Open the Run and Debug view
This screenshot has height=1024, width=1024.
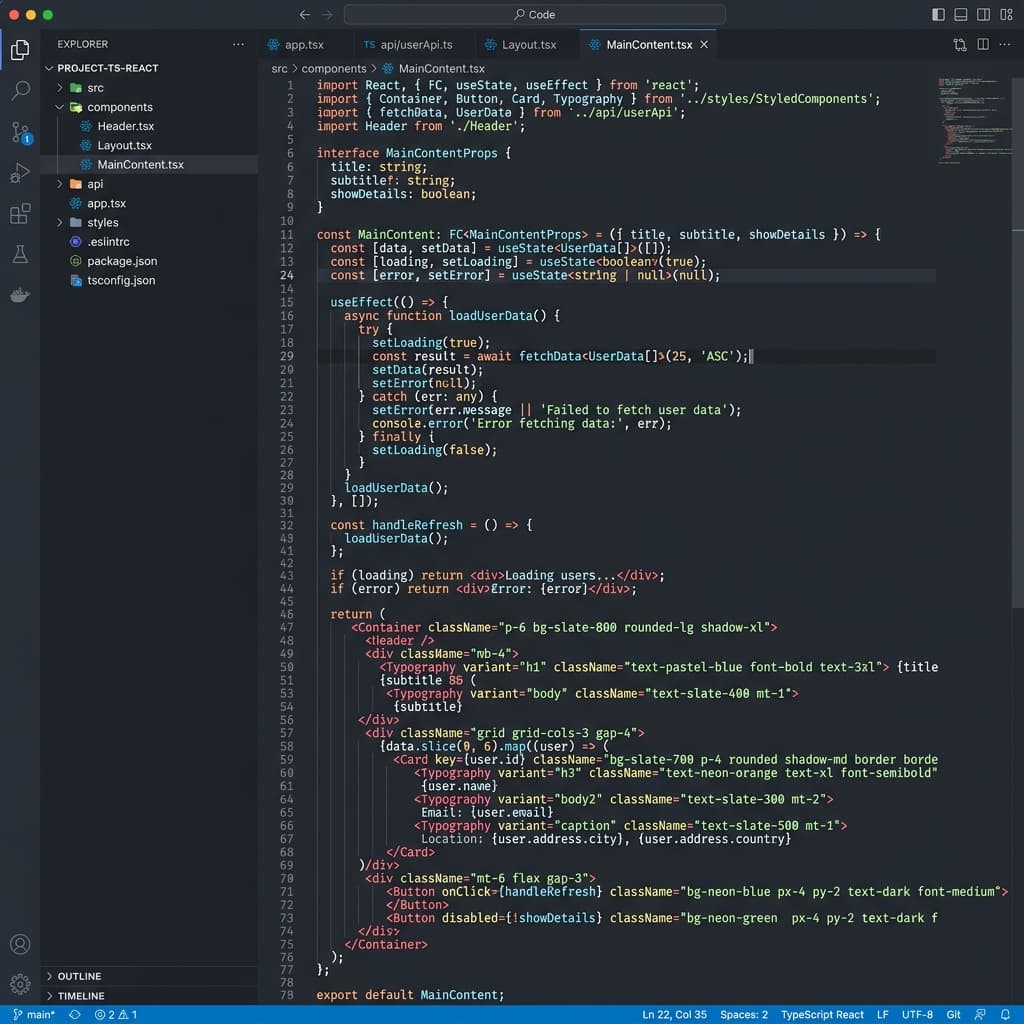click(x=20, y=173)
